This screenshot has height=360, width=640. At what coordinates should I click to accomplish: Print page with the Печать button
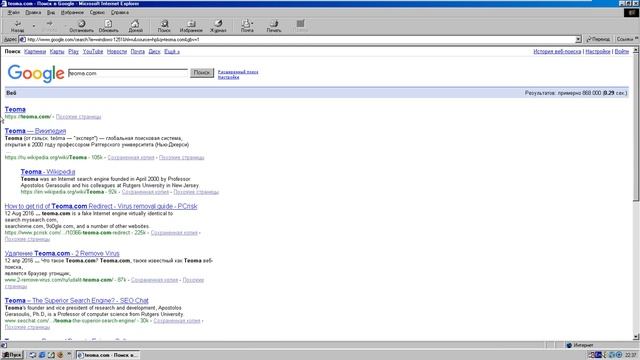coord(274,26)
